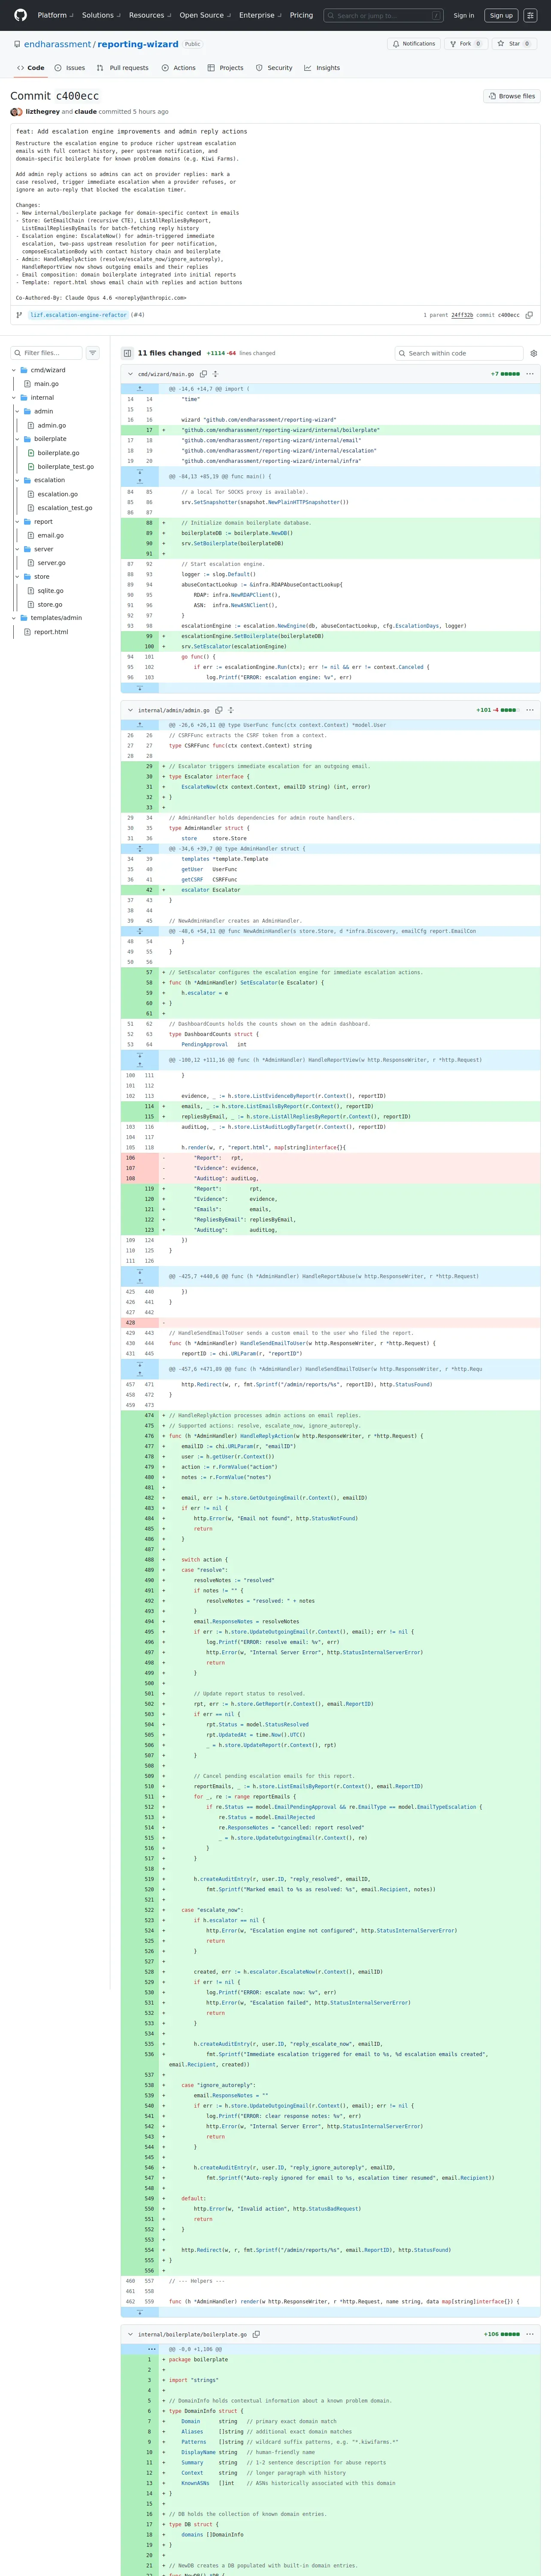Viewport: 551px width, 2576px height.
Task: Open the Insights tab
Action: pos(322,68)
